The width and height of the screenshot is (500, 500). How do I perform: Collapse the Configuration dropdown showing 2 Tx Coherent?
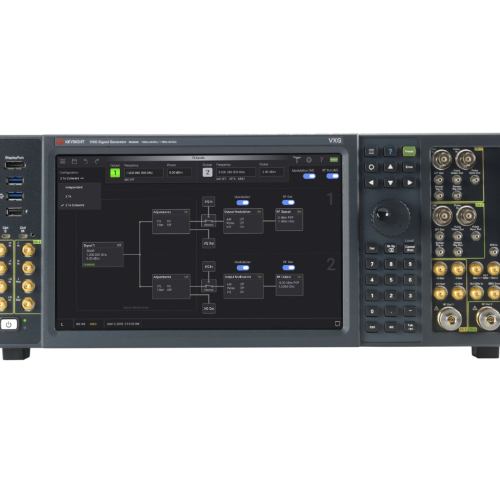tap(72, 179)
